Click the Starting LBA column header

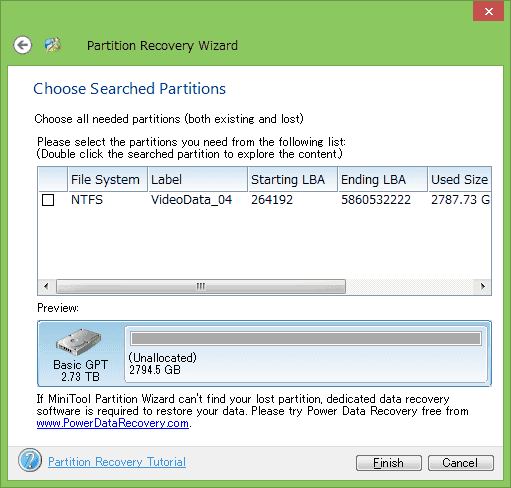click(293, 179)
